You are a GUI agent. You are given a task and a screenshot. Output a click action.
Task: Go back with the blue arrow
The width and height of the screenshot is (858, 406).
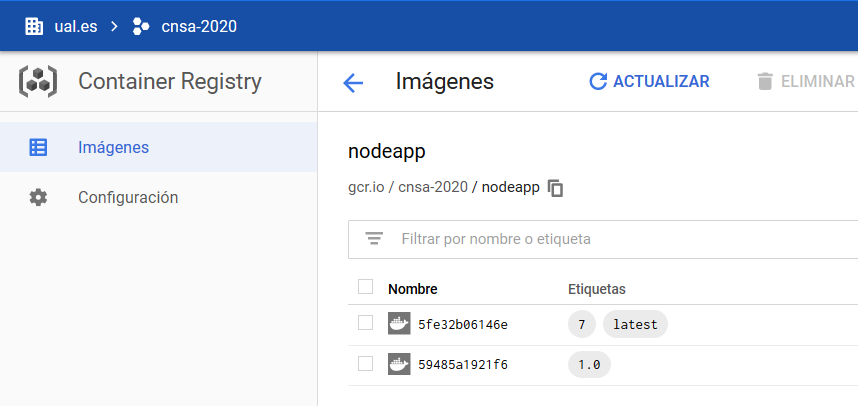(x=353, y=83)
